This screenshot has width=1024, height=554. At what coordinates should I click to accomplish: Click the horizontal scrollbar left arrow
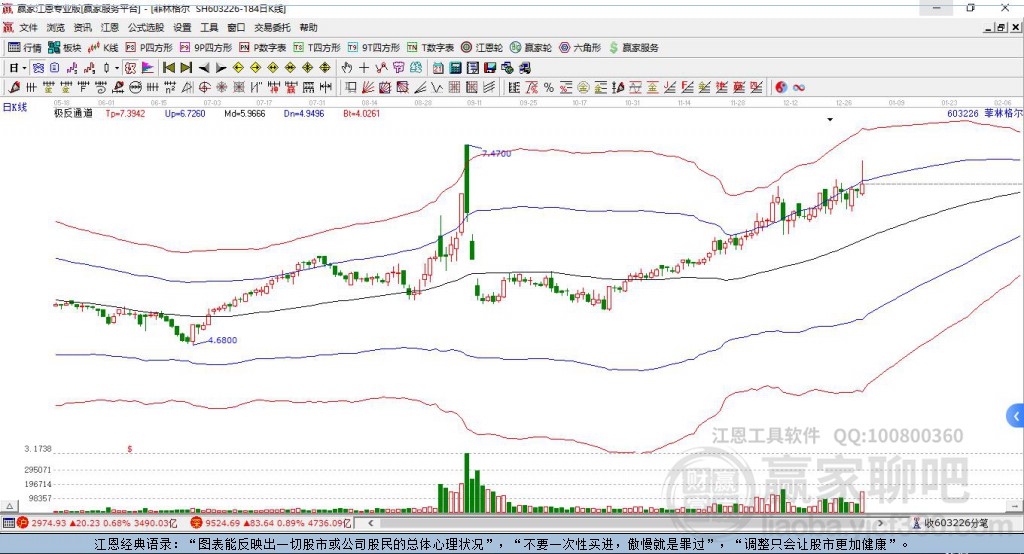(370, 523)
